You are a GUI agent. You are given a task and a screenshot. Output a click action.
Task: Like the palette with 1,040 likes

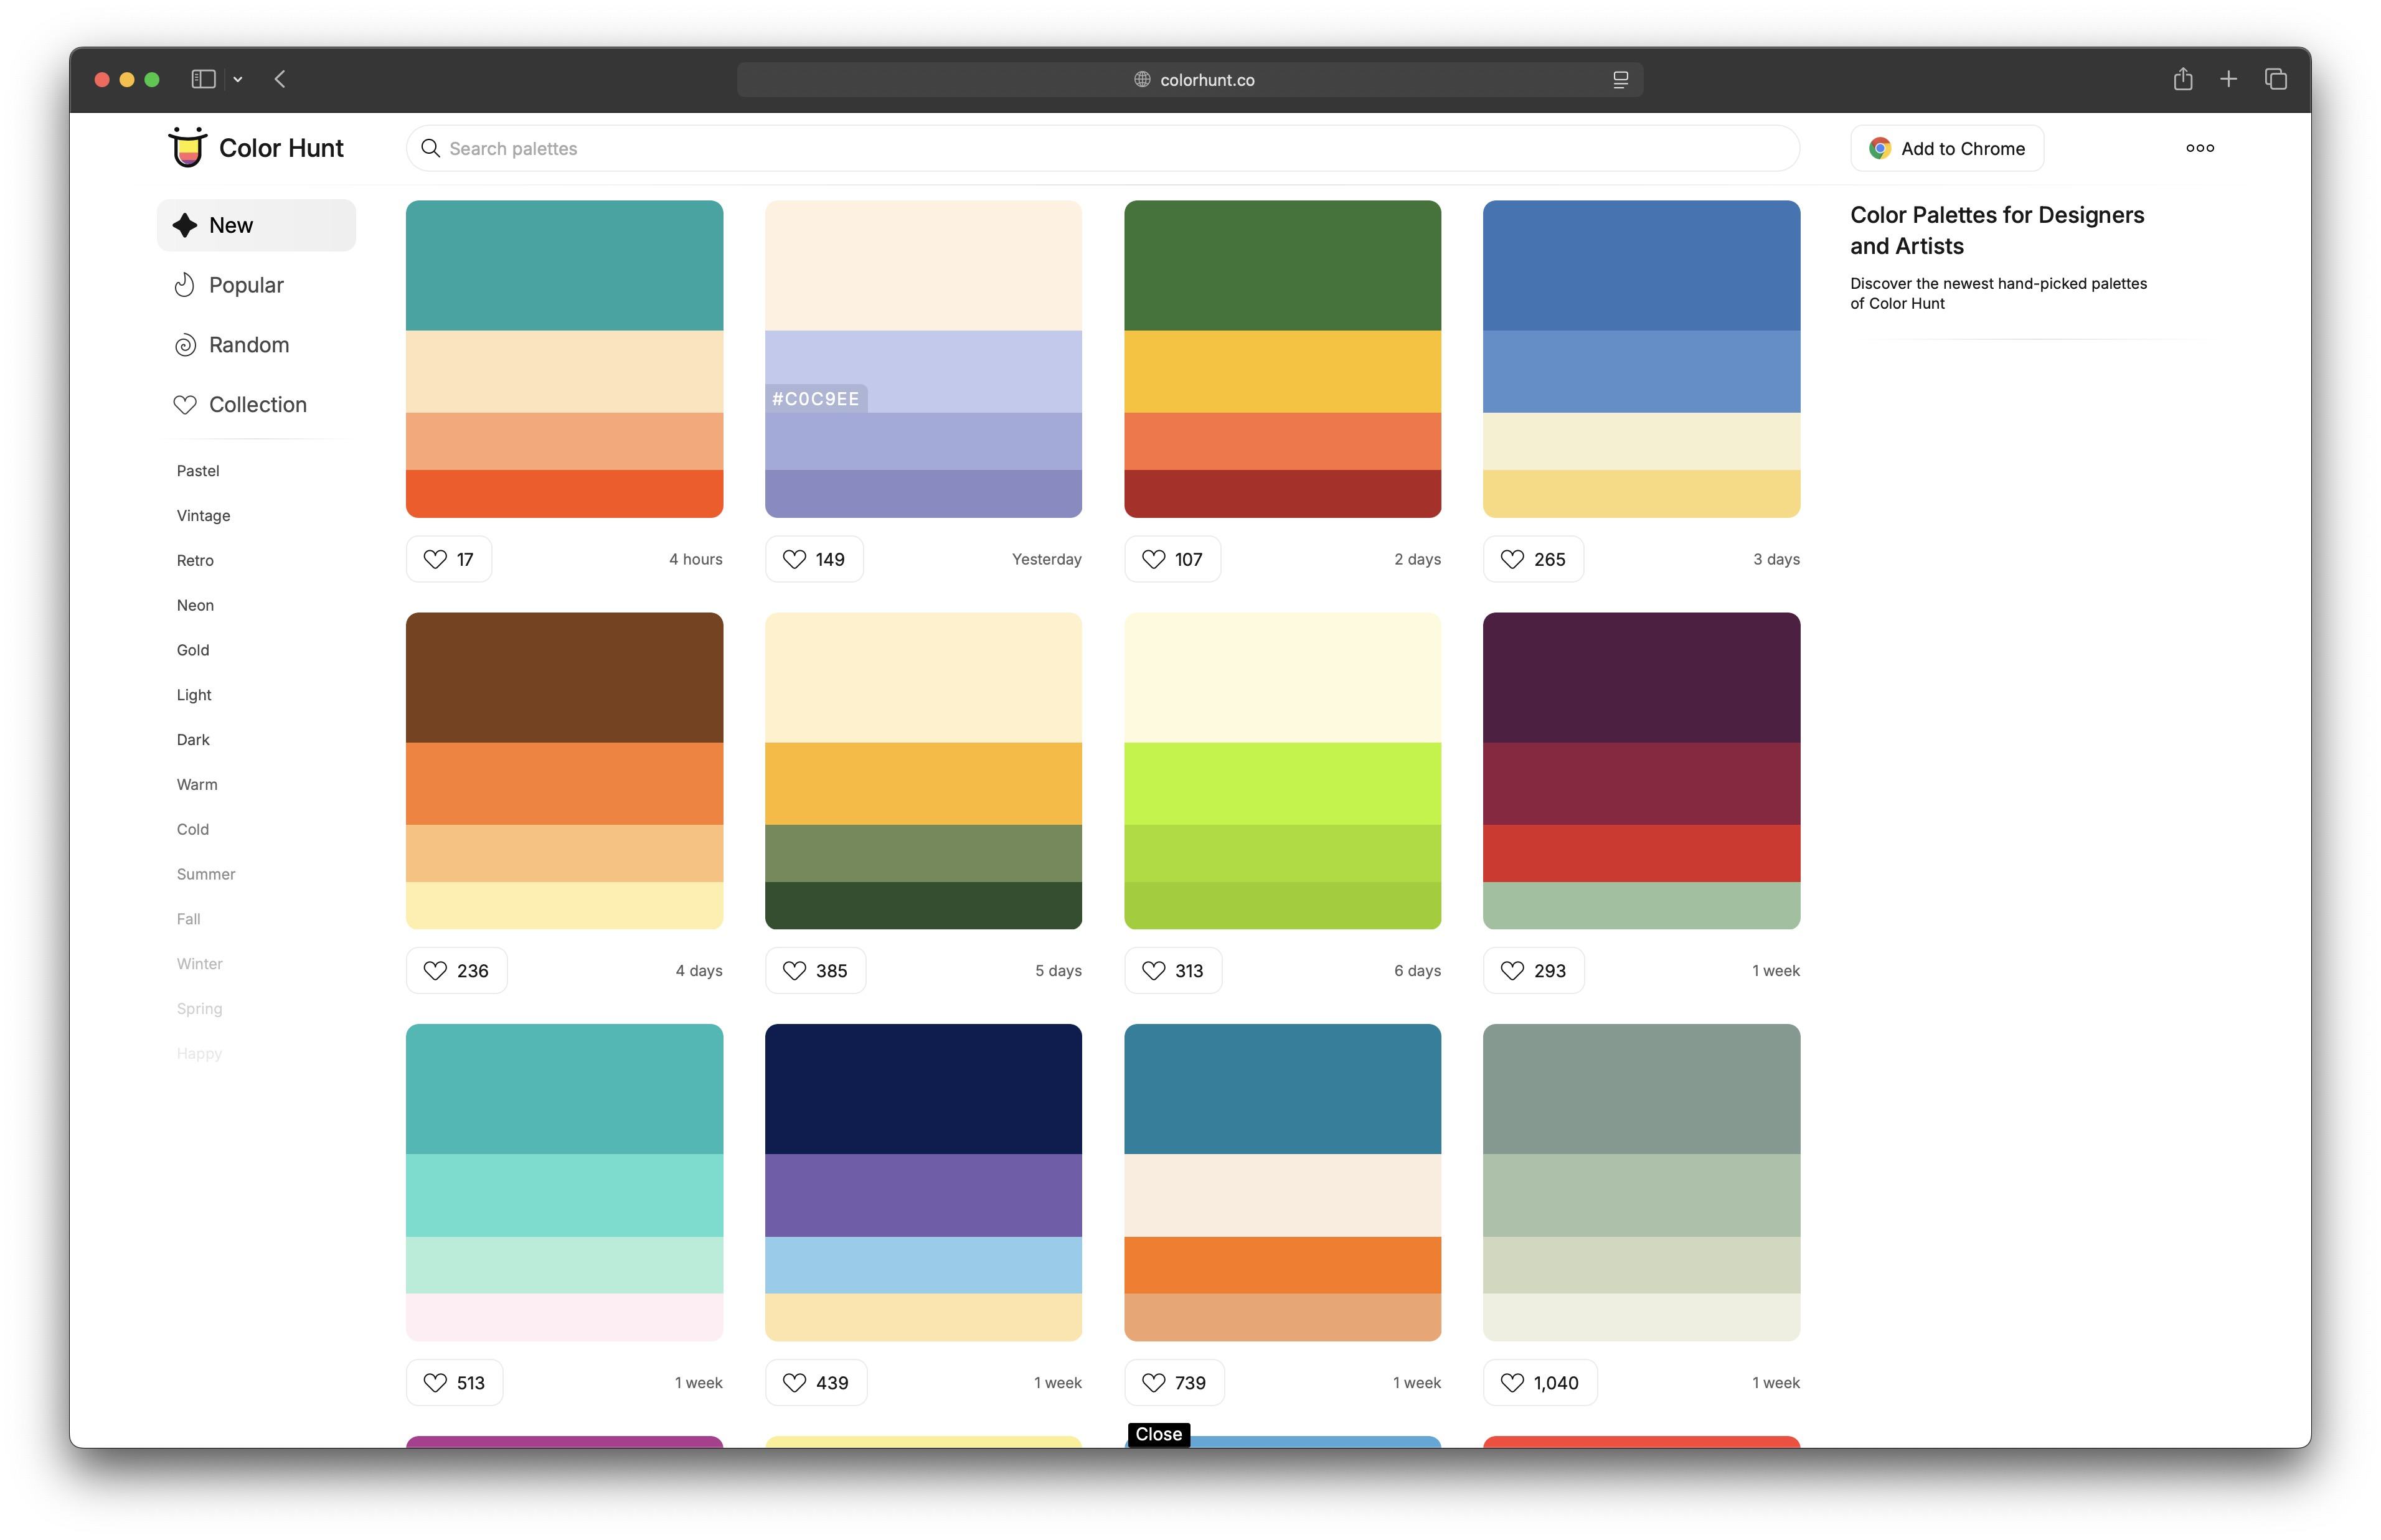tap(1540, 1382)
